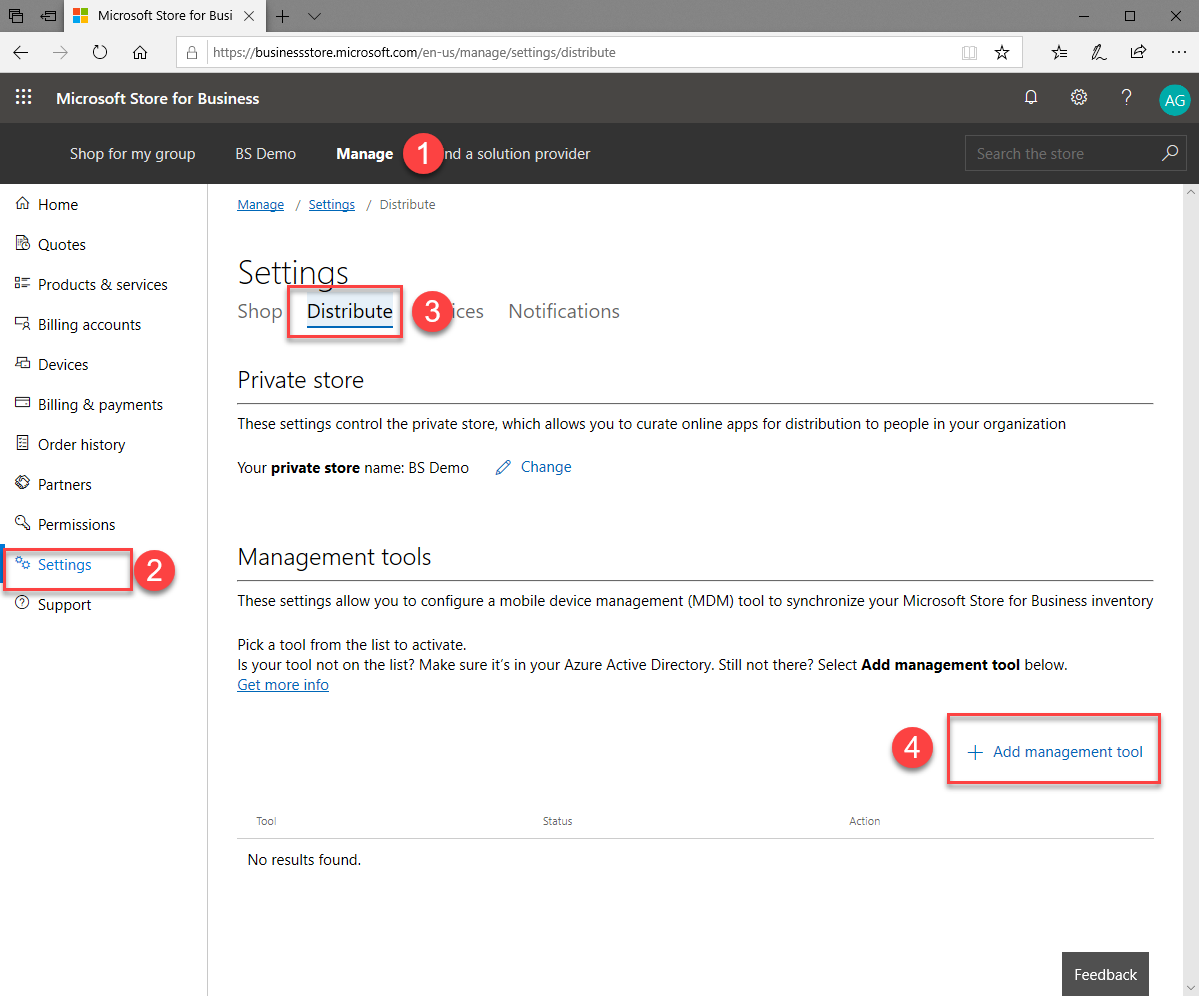The image size is (1199, 996).
Task: Open the app launcher grid icon
Action: (x=24, y=98)
